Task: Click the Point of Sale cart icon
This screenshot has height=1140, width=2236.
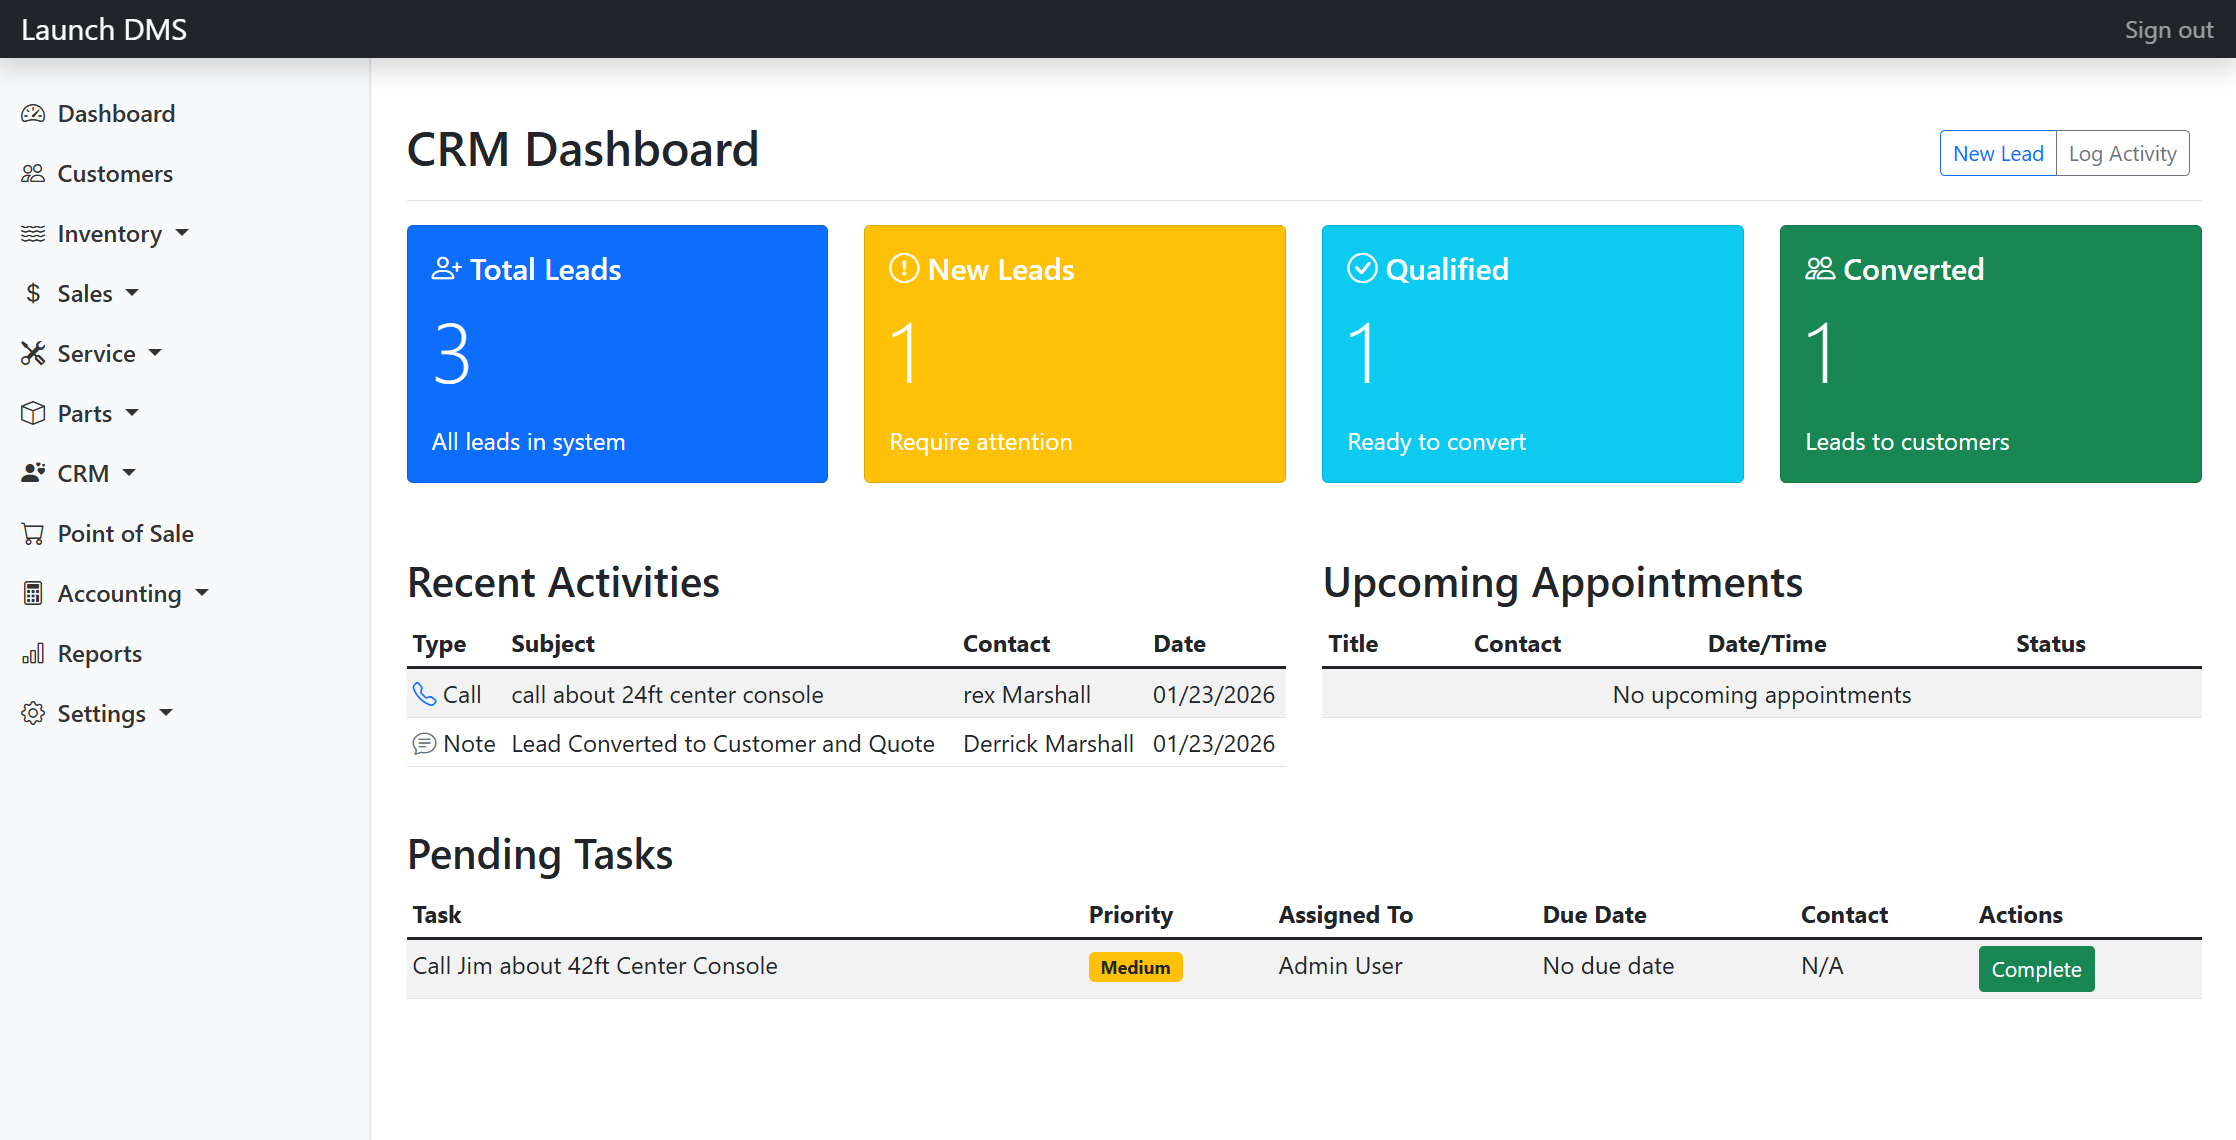Action: [33, 534]
